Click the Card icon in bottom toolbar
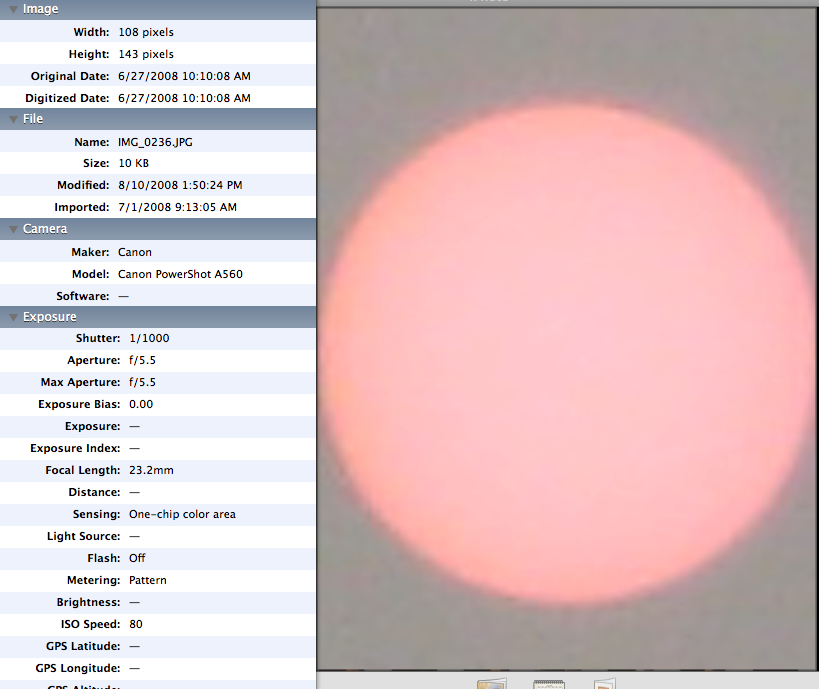819x689 pixels. [604, 683]
